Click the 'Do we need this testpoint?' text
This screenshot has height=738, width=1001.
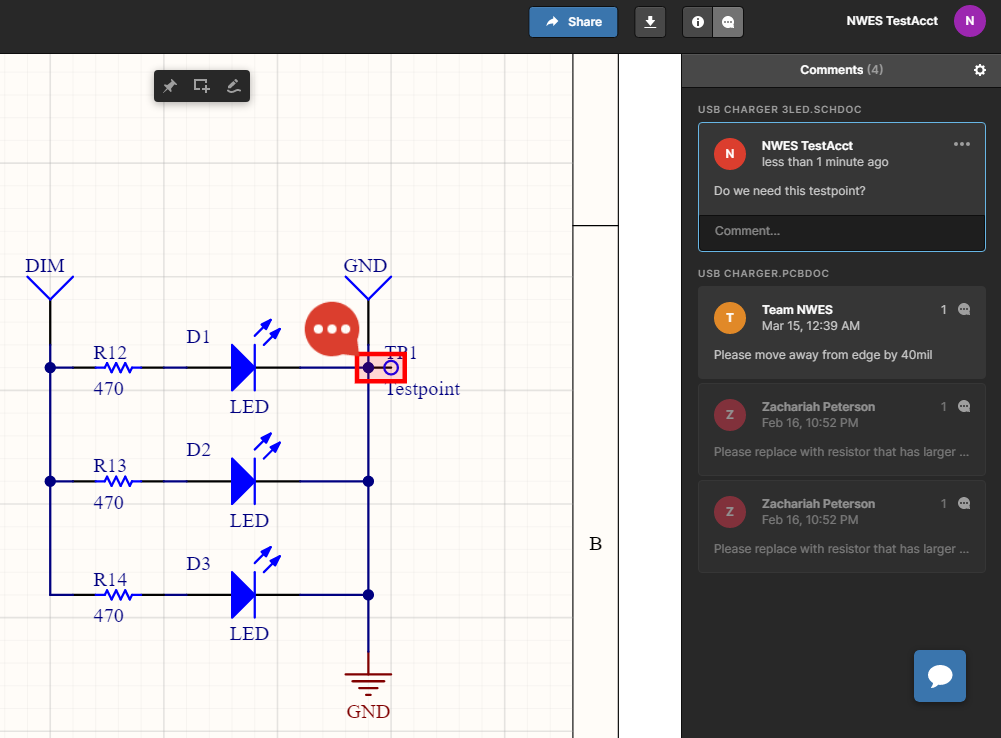(x=790, y=191)
